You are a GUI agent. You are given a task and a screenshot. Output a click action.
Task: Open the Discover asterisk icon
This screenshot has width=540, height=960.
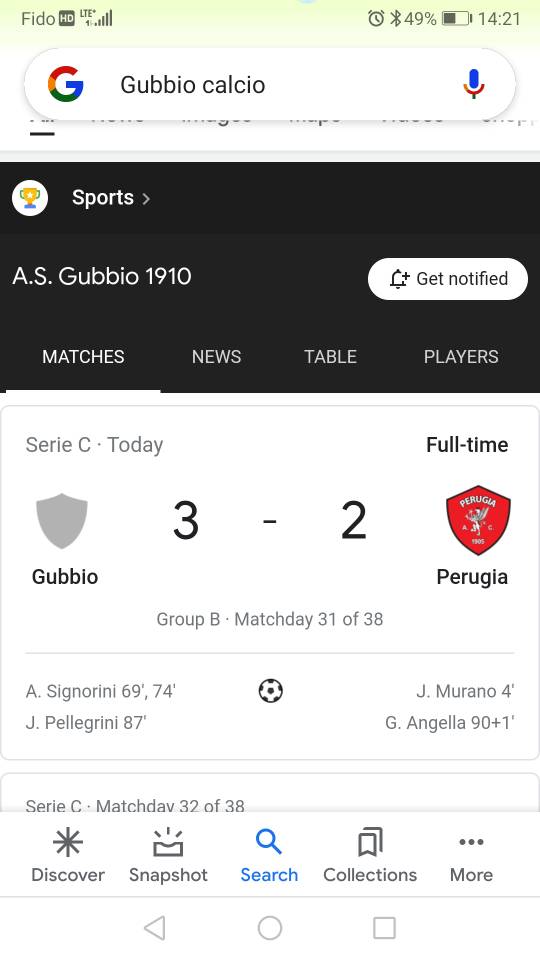[x=67, y=842]
